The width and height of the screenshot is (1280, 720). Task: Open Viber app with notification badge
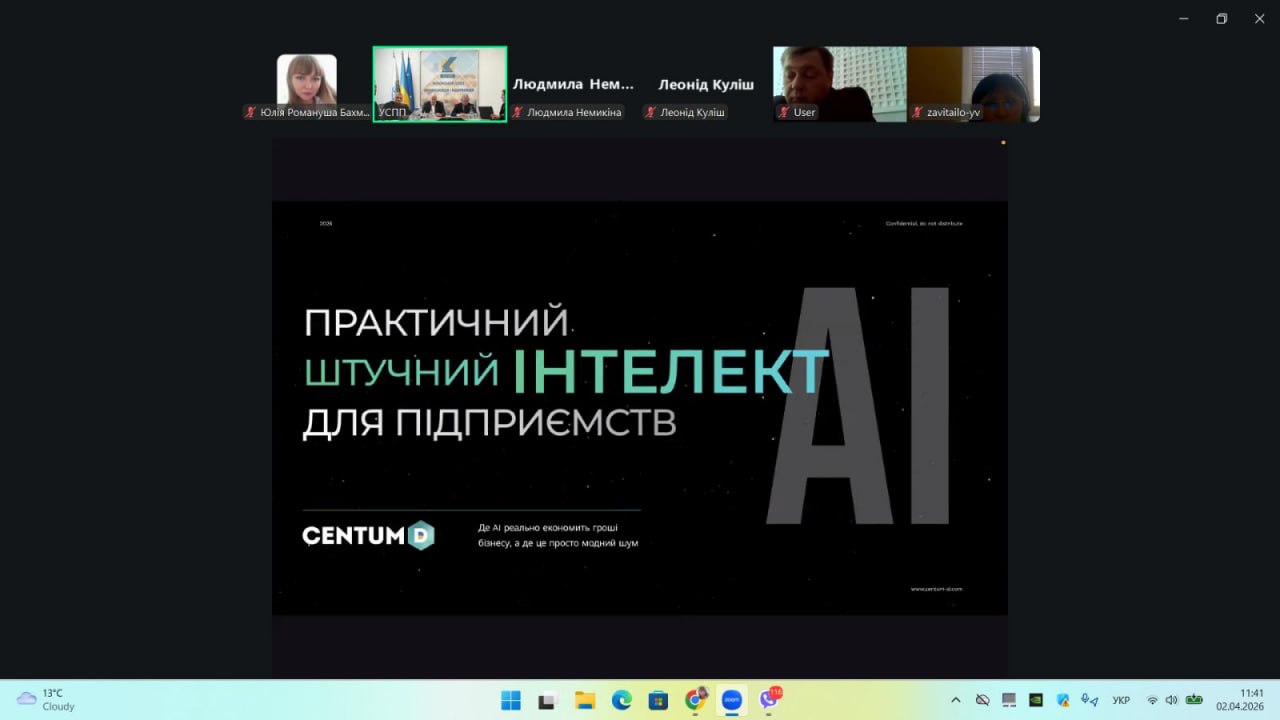click(769, 700)
